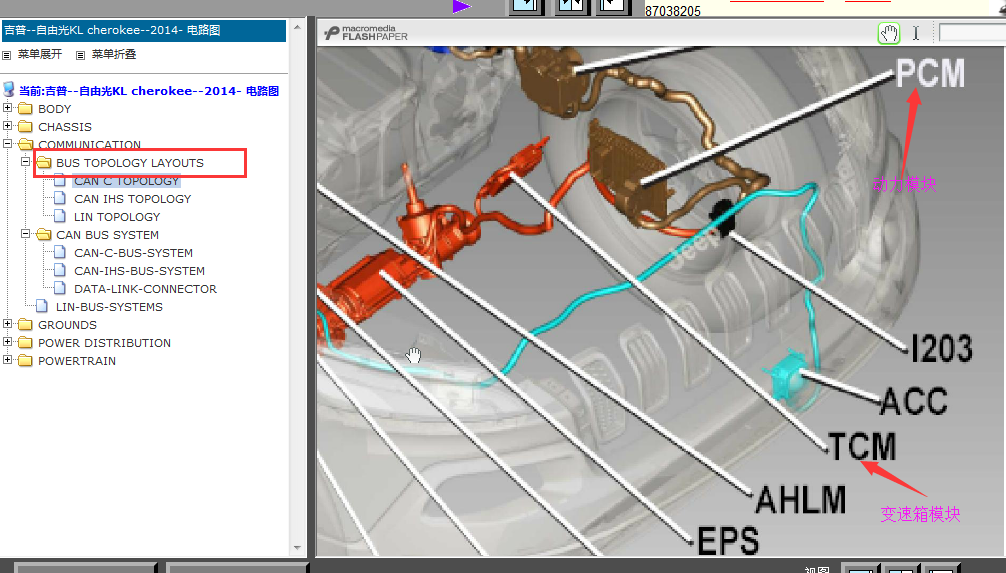Click the POWERTRAIN folder icon
This screenshot has height=573, width=1006.
(x=26, y=360)
